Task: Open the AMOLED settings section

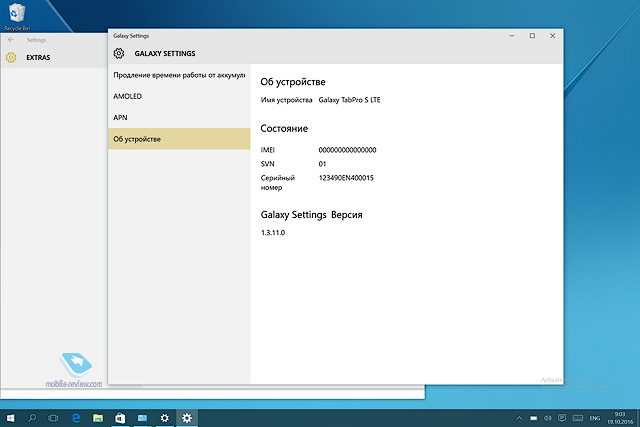Action: tap(179, 96)
